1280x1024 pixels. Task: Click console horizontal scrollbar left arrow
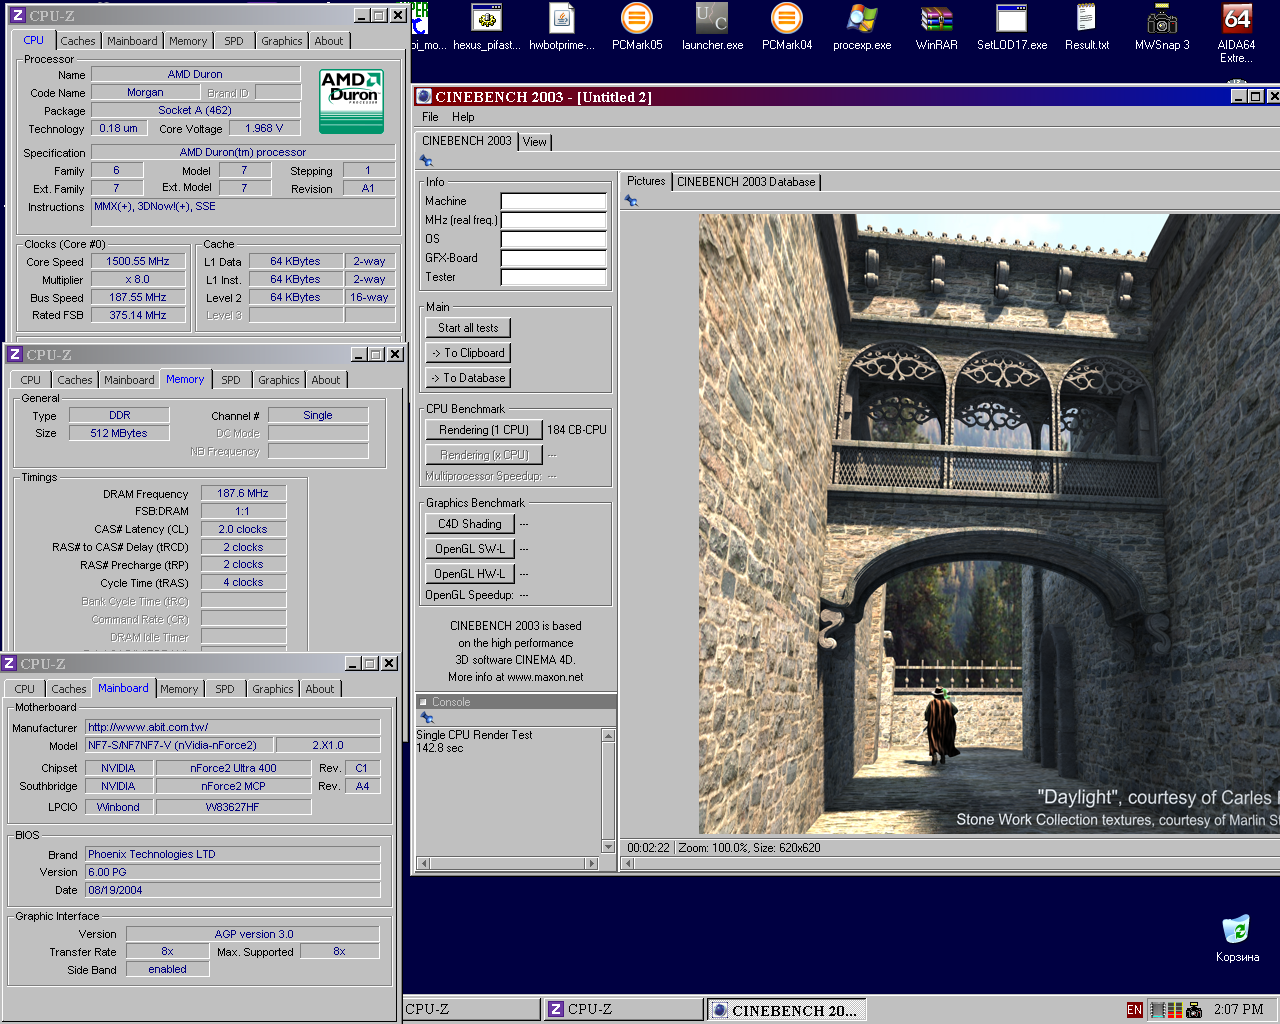424,863
